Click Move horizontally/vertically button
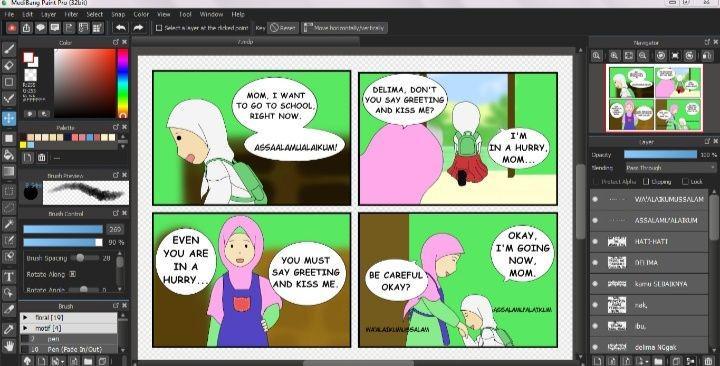The width and height of the screenshot is (720, 366). coord(344,28)
